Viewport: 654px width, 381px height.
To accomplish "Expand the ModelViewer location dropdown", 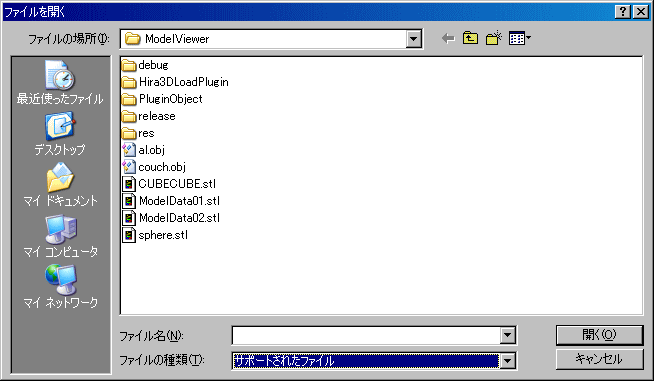I will [x=413, y=39].
